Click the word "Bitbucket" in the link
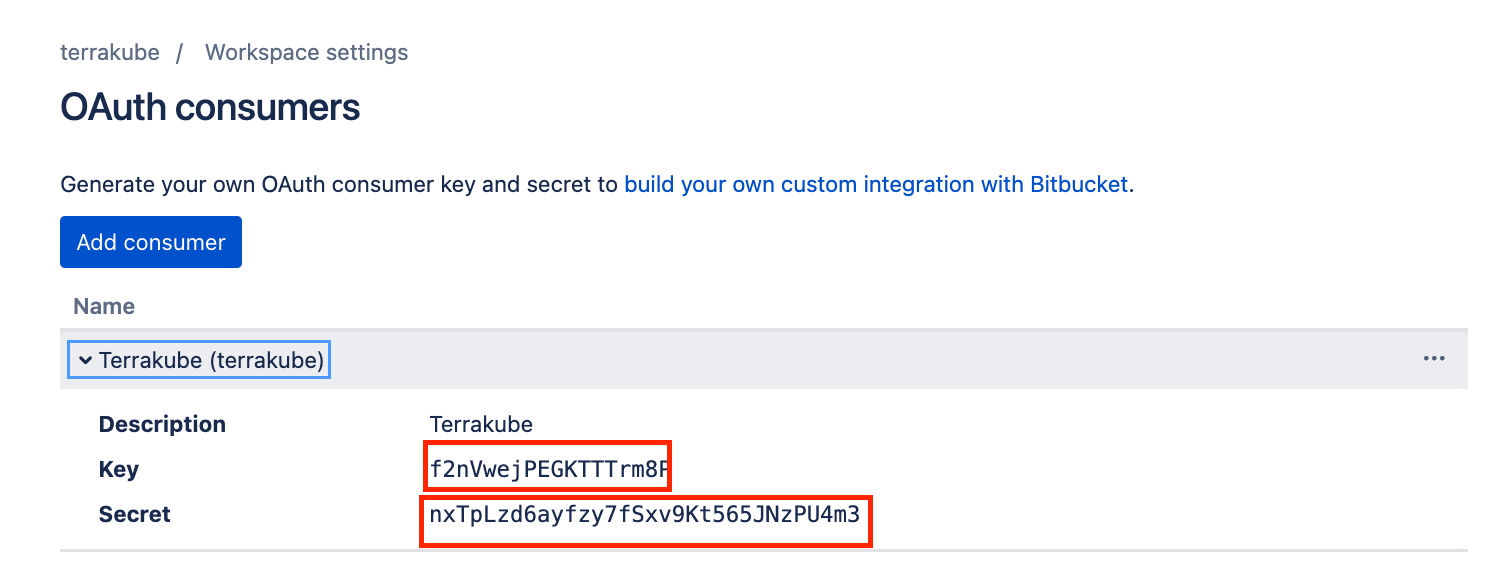 (1078, 184)
